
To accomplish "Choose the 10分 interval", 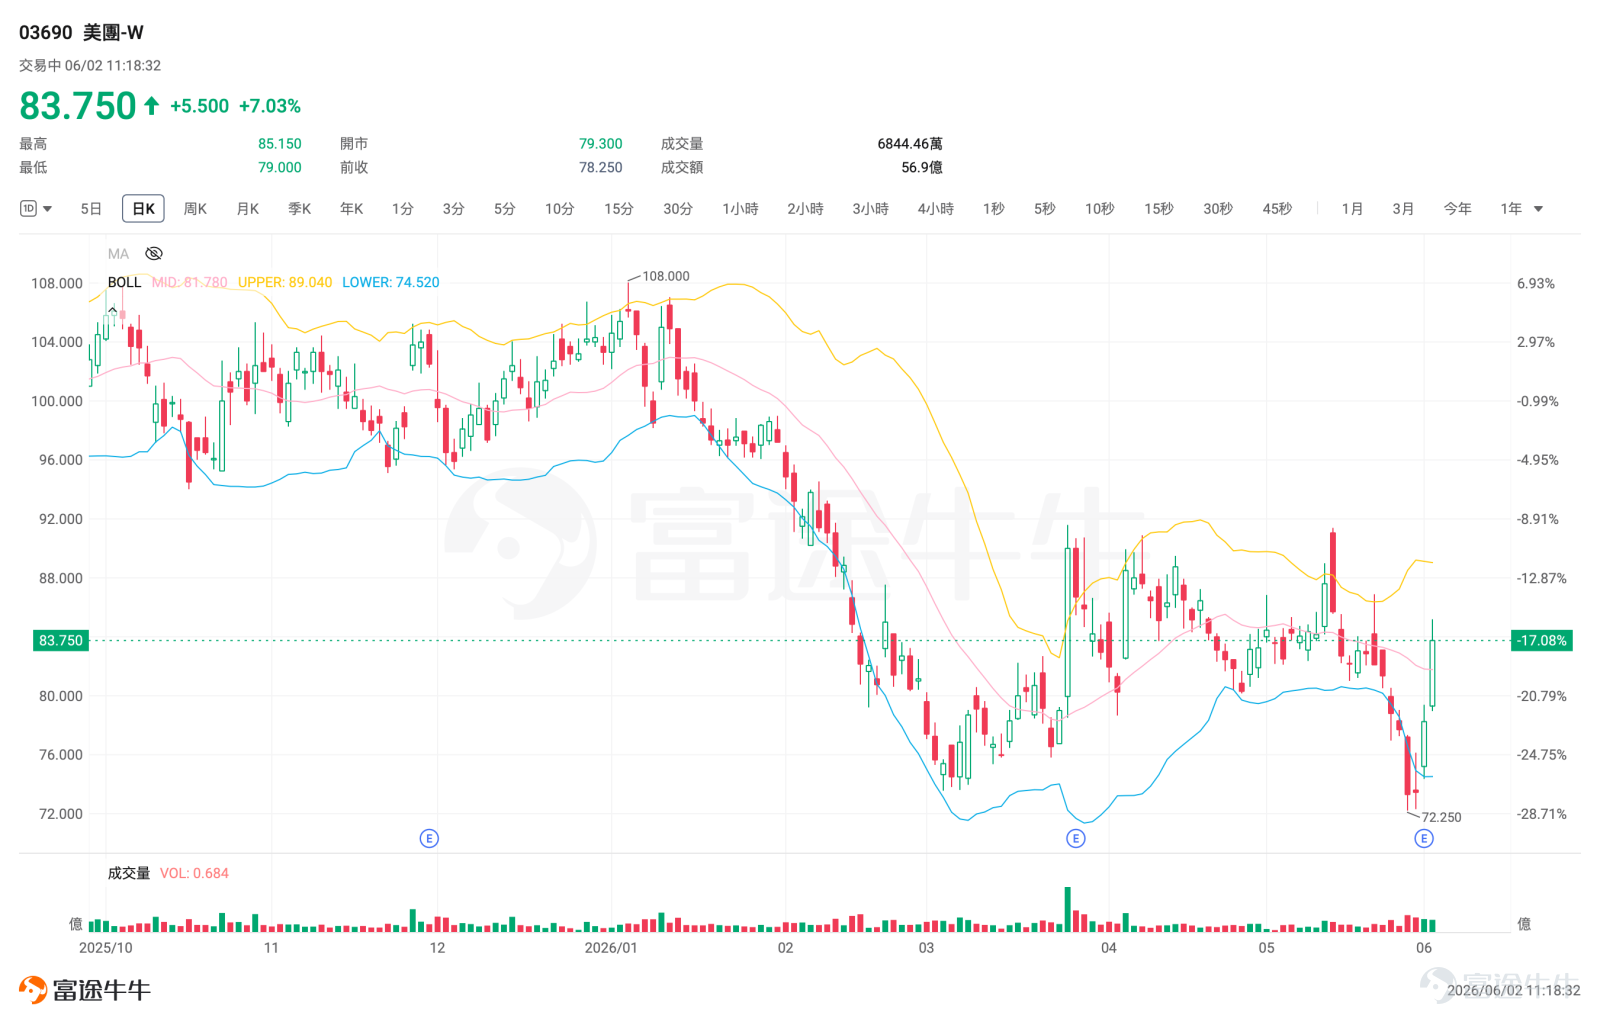I will [559, 209].
